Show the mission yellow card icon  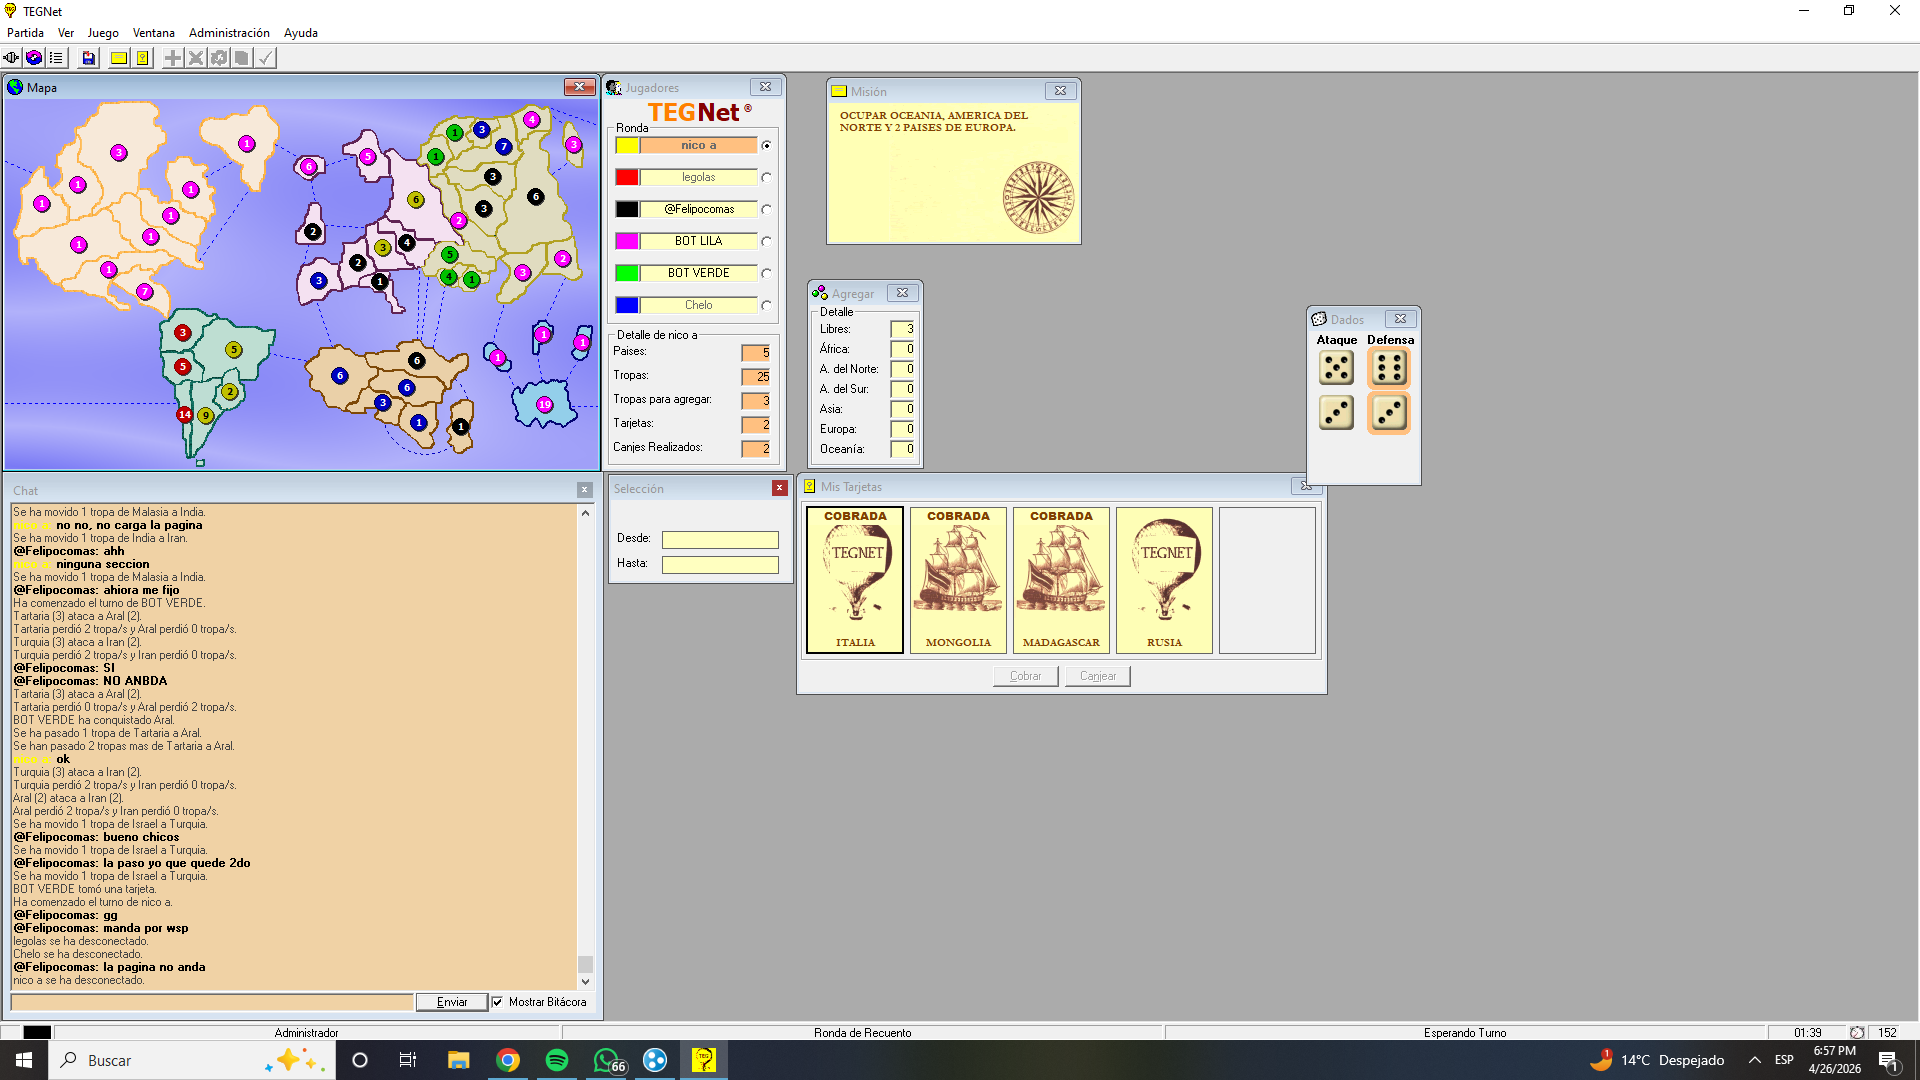click(x=119, y=58)
